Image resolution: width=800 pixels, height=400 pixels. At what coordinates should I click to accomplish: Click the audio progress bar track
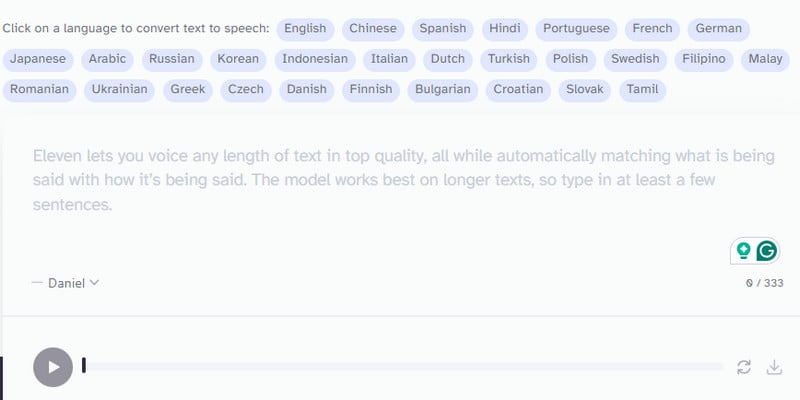403,367
